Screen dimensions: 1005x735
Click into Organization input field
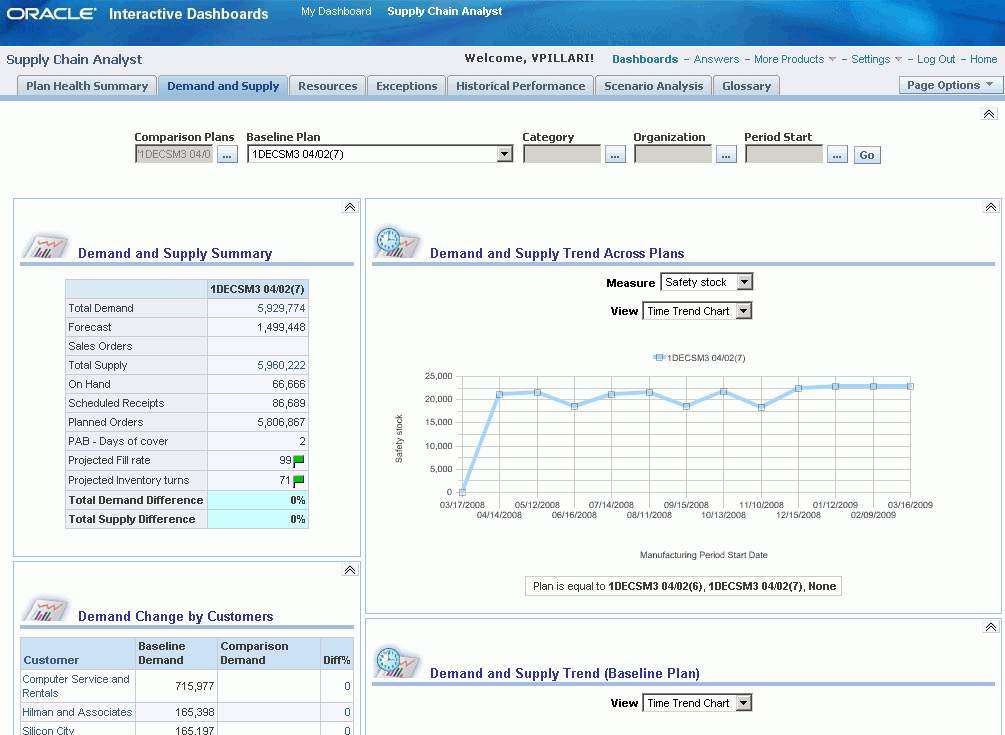tap(673, 154)
